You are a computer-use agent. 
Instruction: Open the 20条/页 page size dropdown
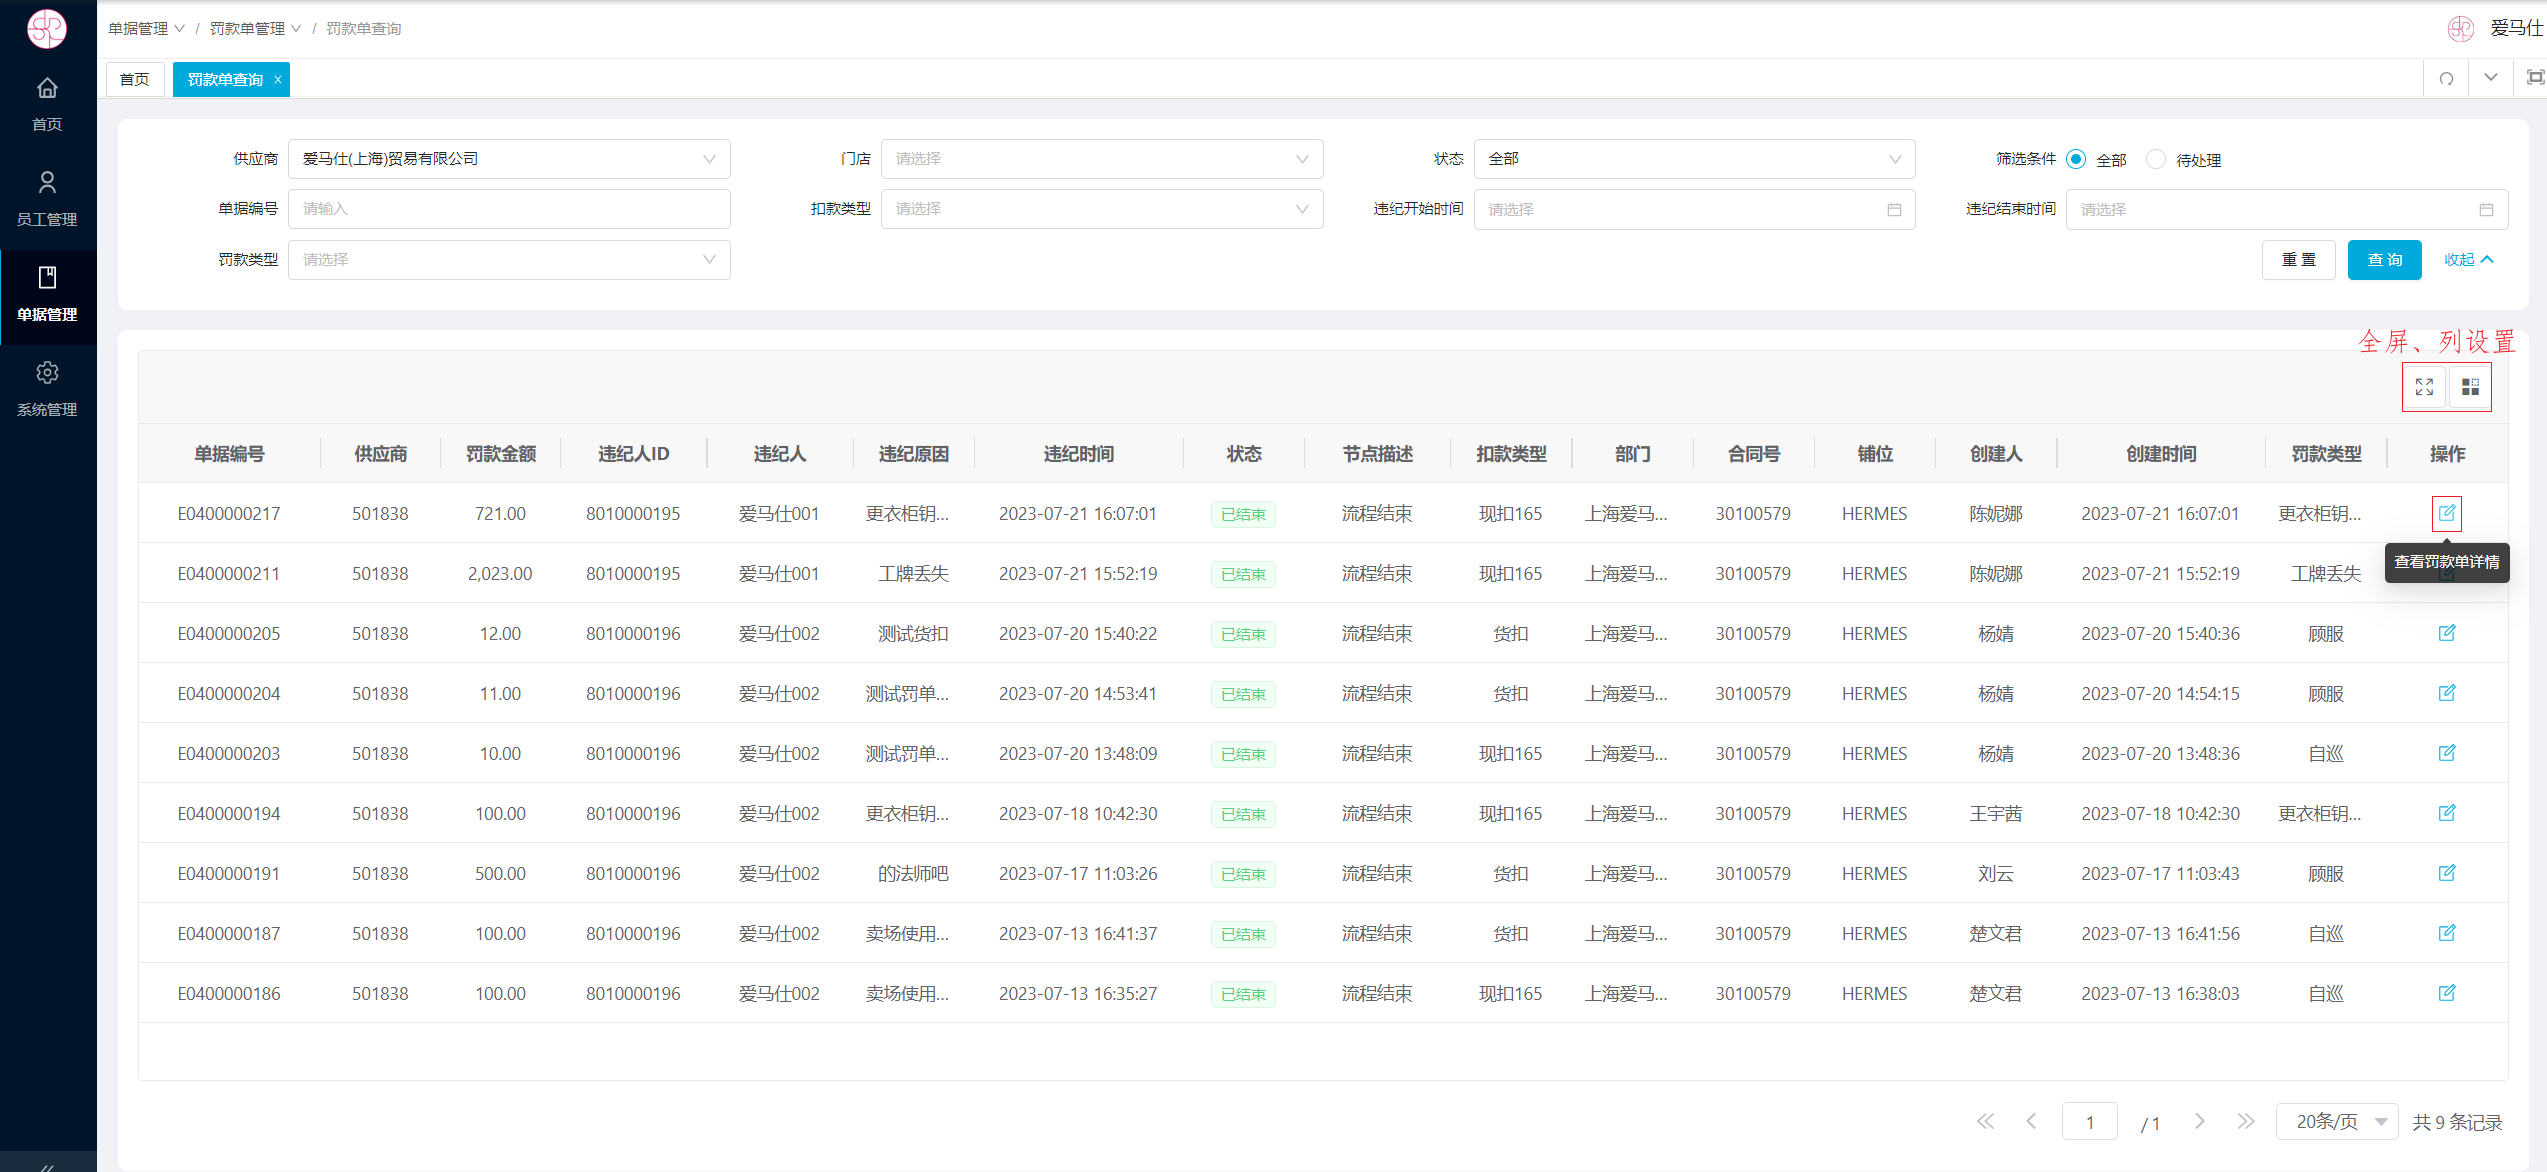pos(2337,1122)
